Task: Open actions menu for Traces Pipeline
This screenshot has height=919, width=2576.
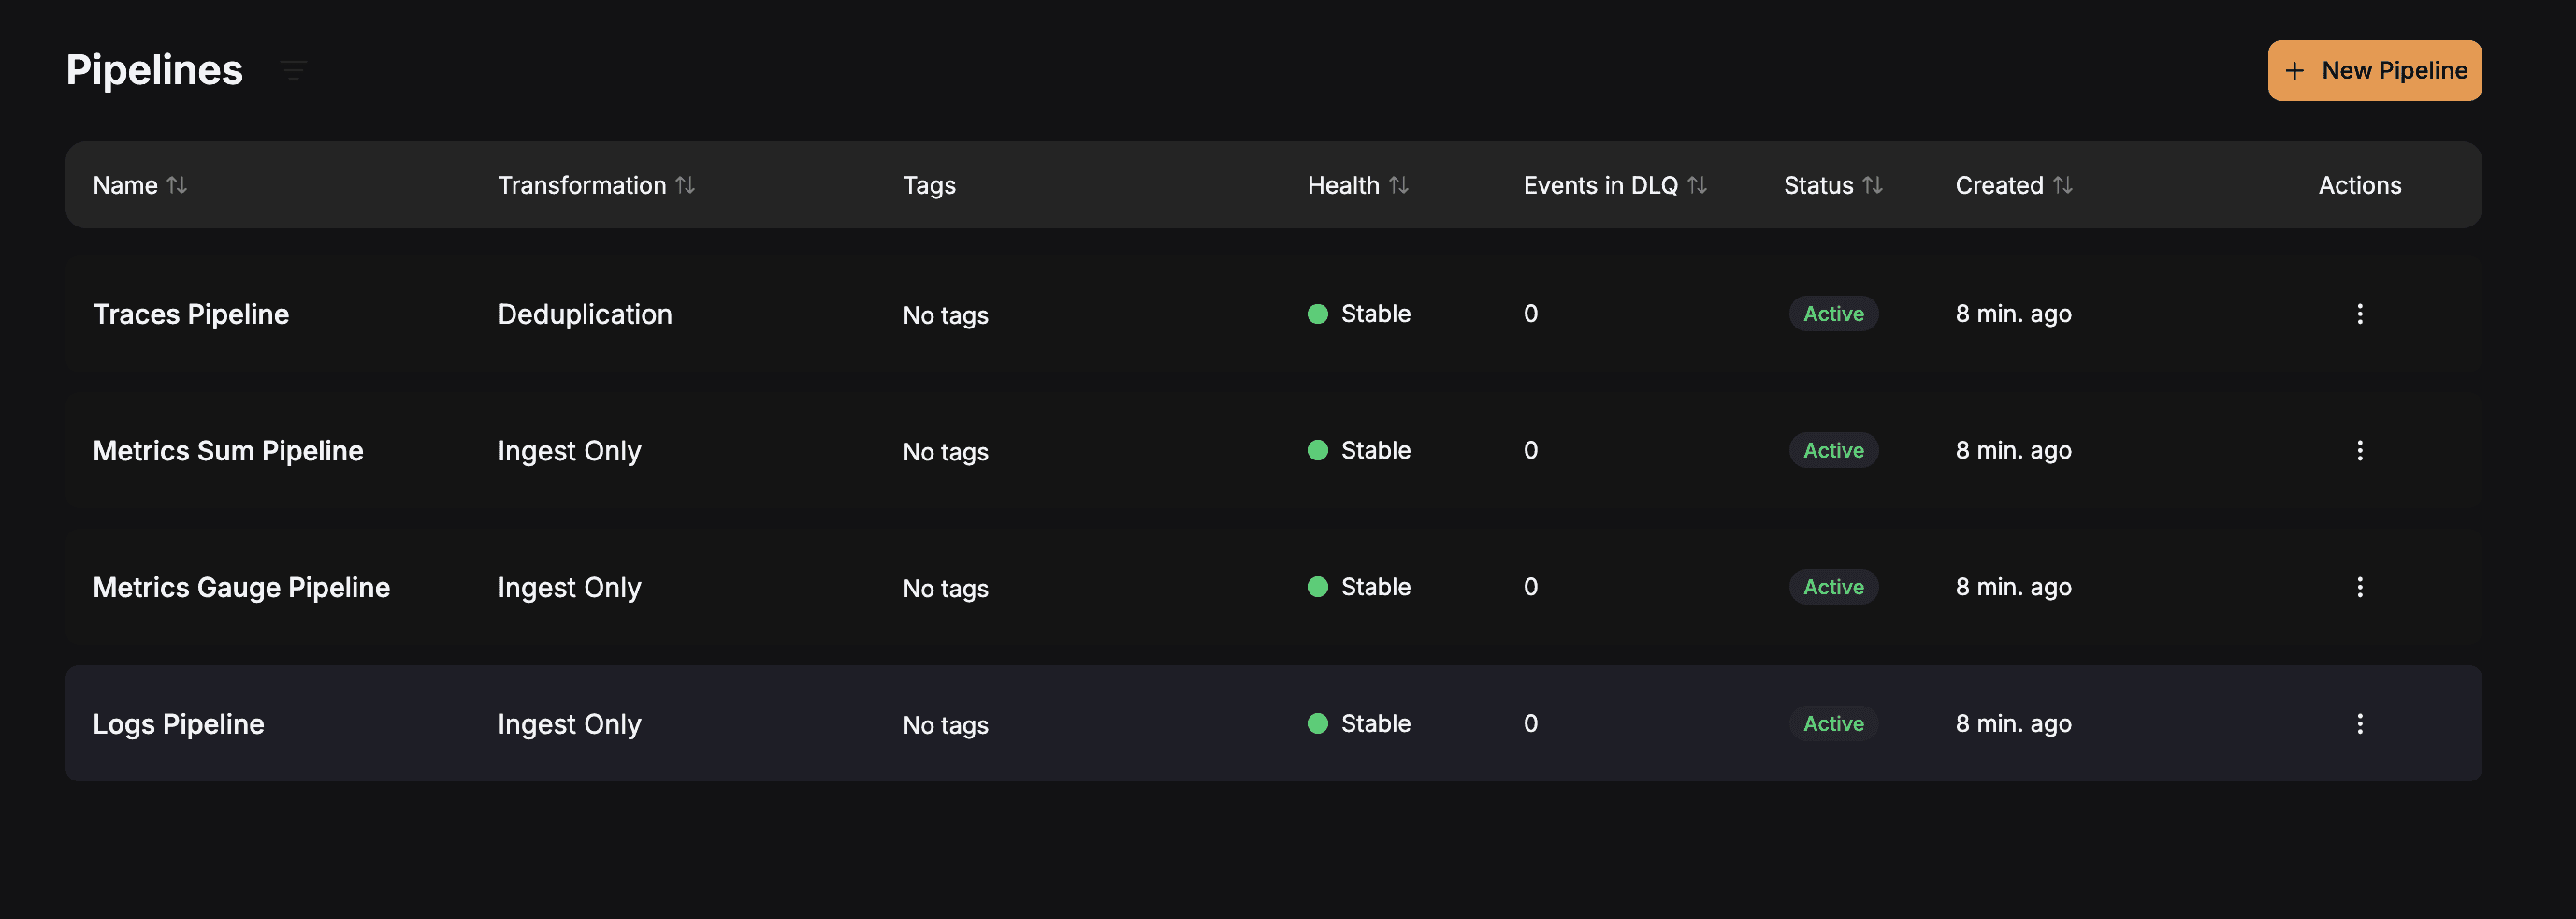Action: click(2359, 314)
